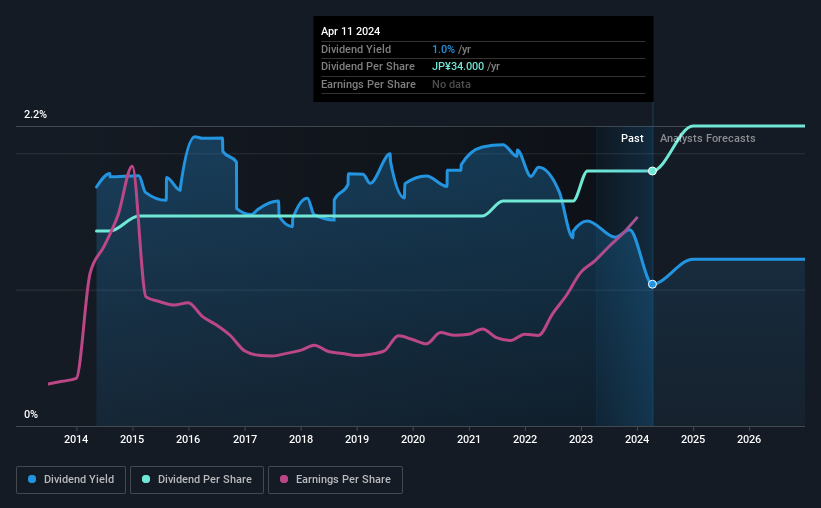Viewport: 821px width, 508px height.
Task: Click the 2019 x-axis year label
Action: coord(357,439)
